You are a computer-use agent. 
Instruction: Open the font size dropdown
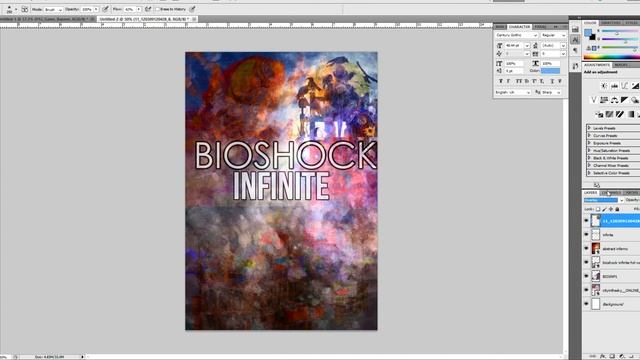[527, 46]
